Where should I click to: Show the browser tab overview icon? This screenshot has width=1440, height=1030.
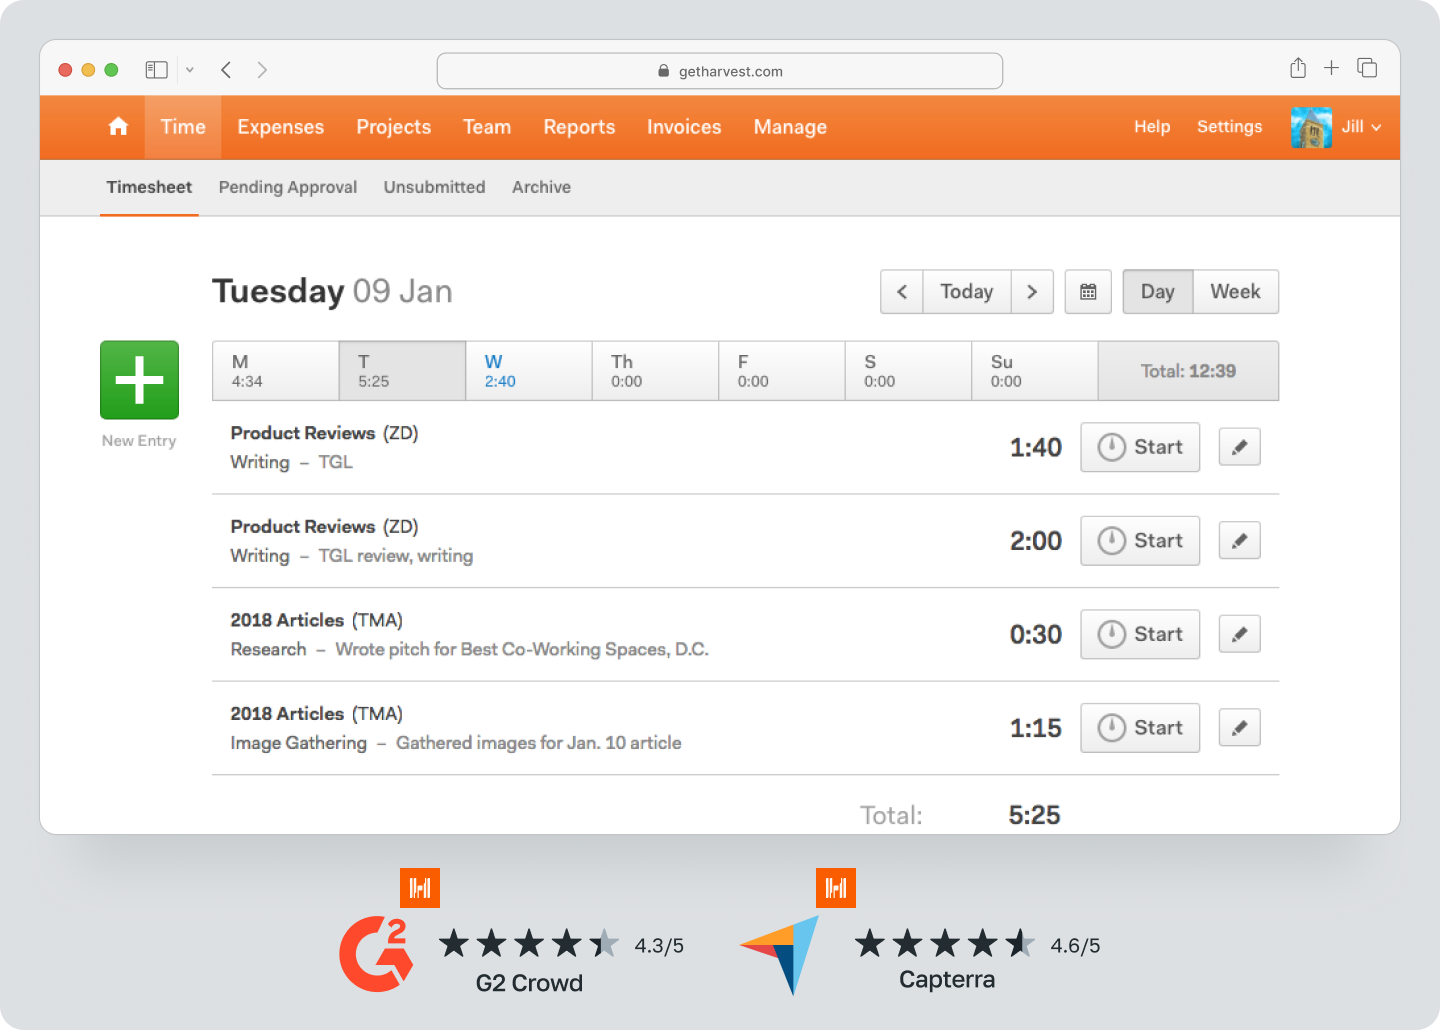1367,68
